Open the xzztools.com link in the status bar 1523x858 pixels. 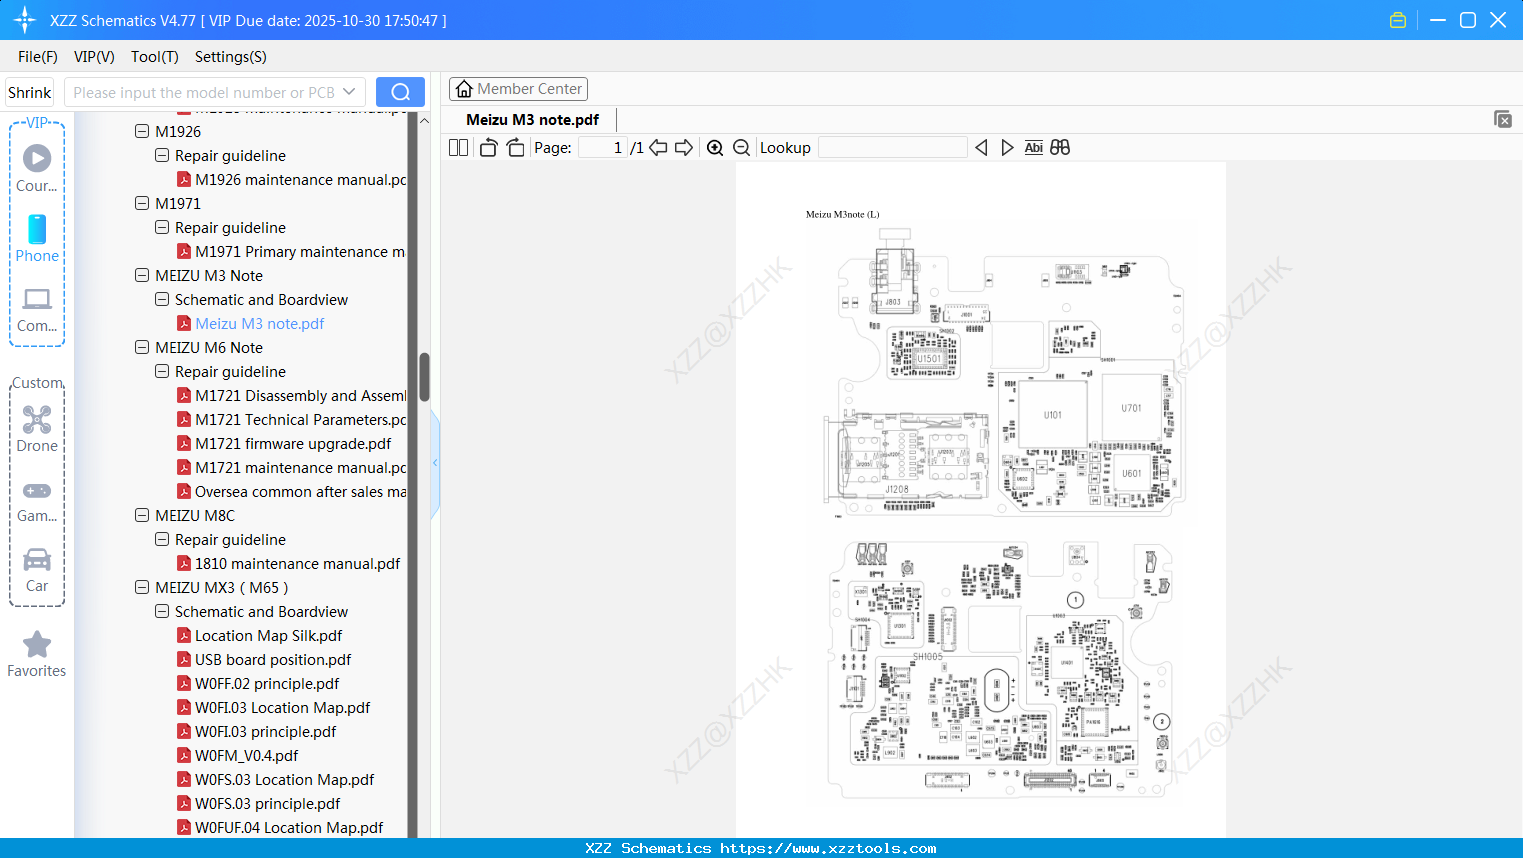coord(828,848)
